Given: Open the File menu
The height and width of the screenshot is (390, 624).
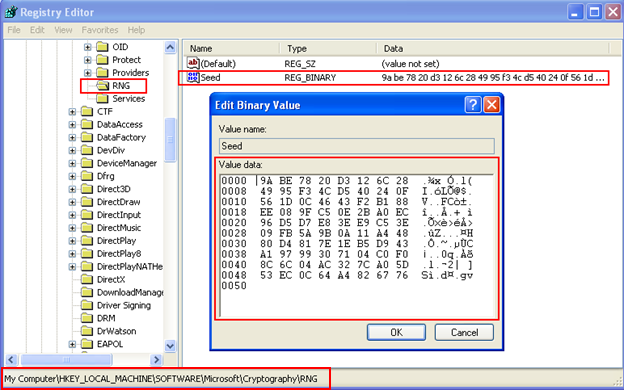Looking at the screenshot, I should 14,30.
